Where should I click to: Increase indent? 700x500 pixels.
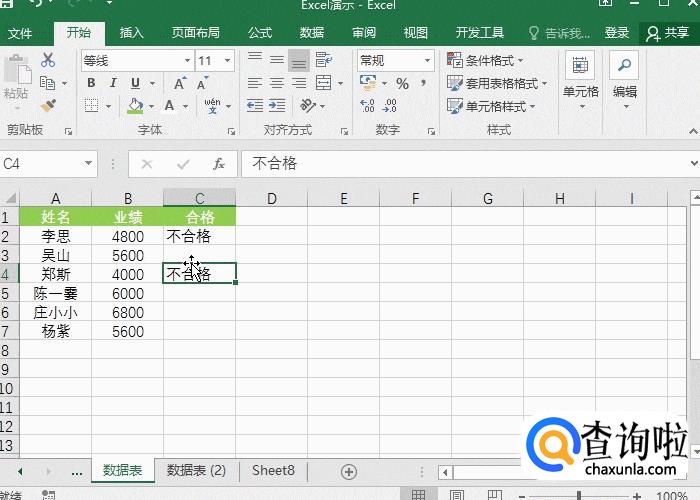(x=277, y=106)
